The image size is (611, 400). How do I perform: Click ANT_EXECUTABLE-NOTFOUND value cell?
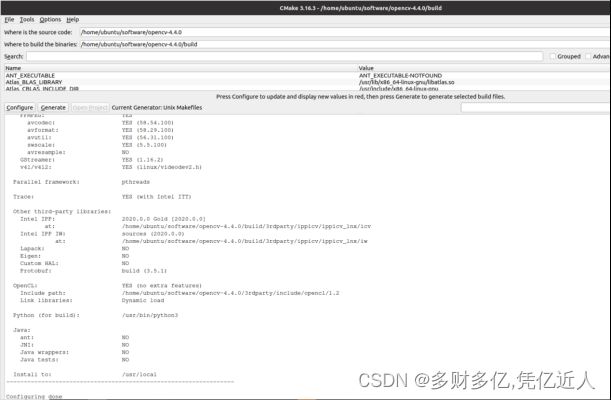click(x=400, y=76)
